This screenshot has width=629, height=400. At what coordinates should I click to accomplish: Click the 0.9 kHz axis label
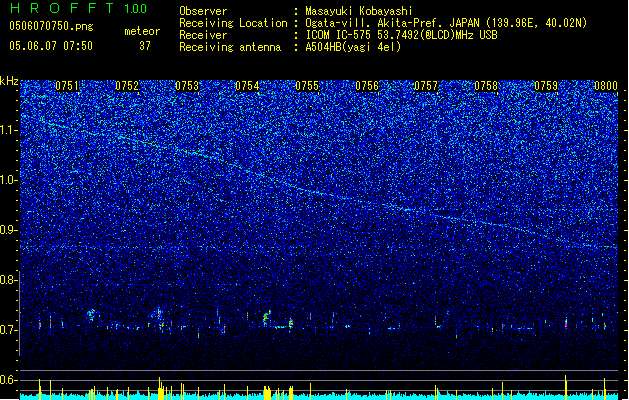click(x=9, y=230)
